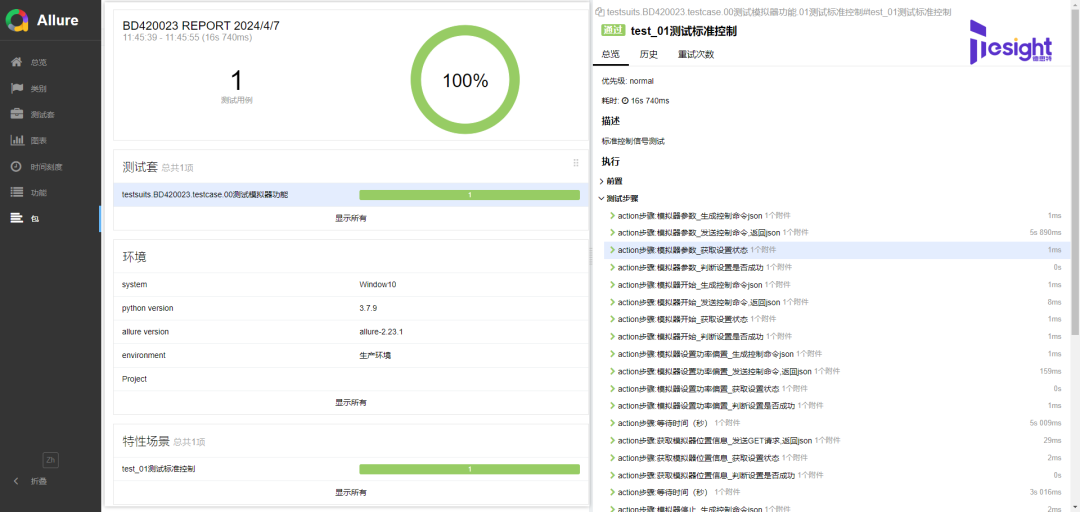This screenshot has width=1080, height=512.
Task: Click the Allure logo in the sidebar header
Action: (42, 20)
